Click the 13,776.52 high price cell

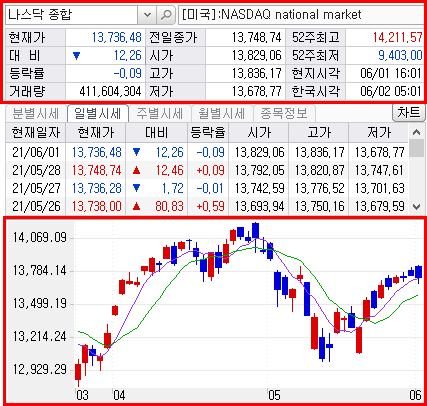(319, 188)
